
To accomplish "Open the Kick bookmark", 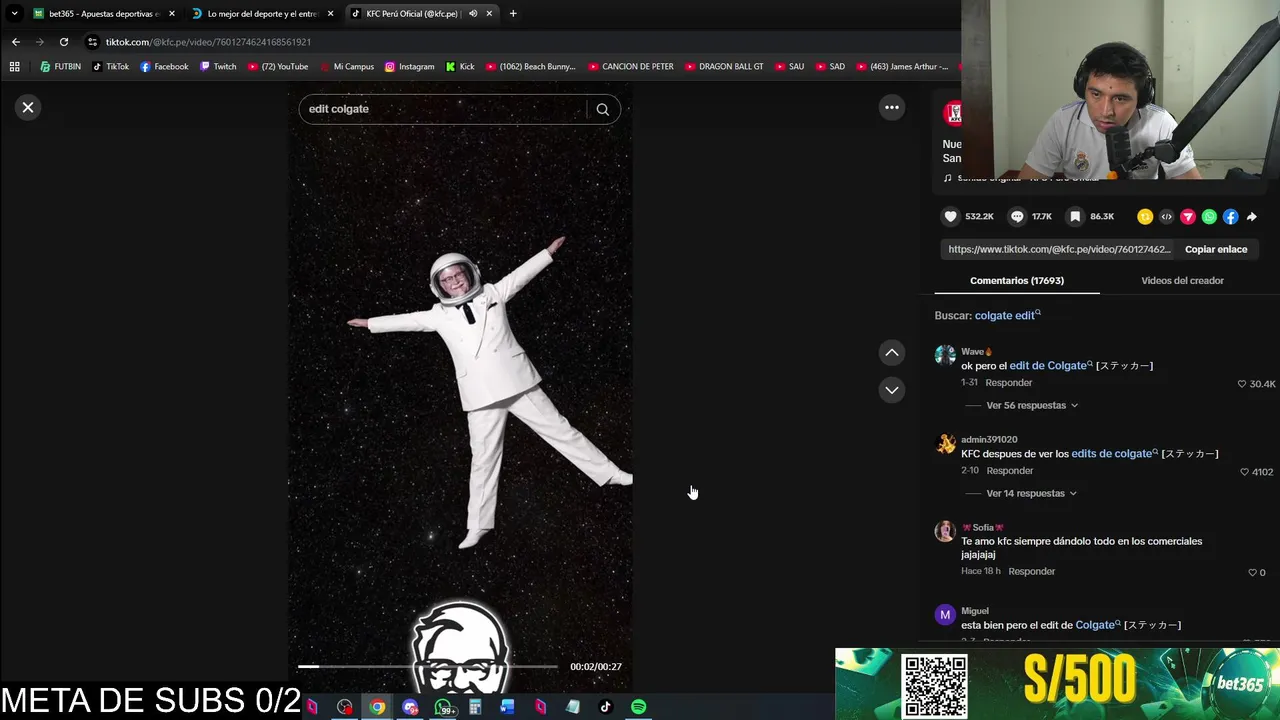I will 460,67.
